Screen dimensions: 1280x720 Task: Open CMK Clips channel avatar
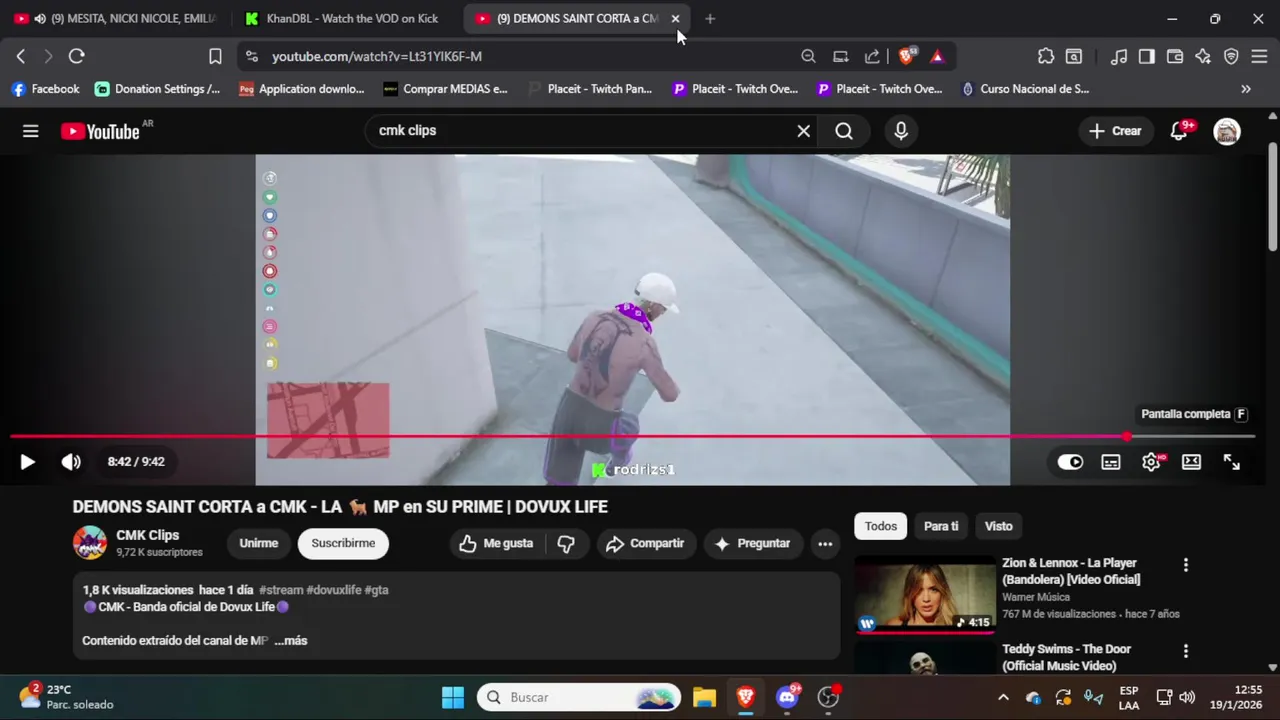[90, 543]
